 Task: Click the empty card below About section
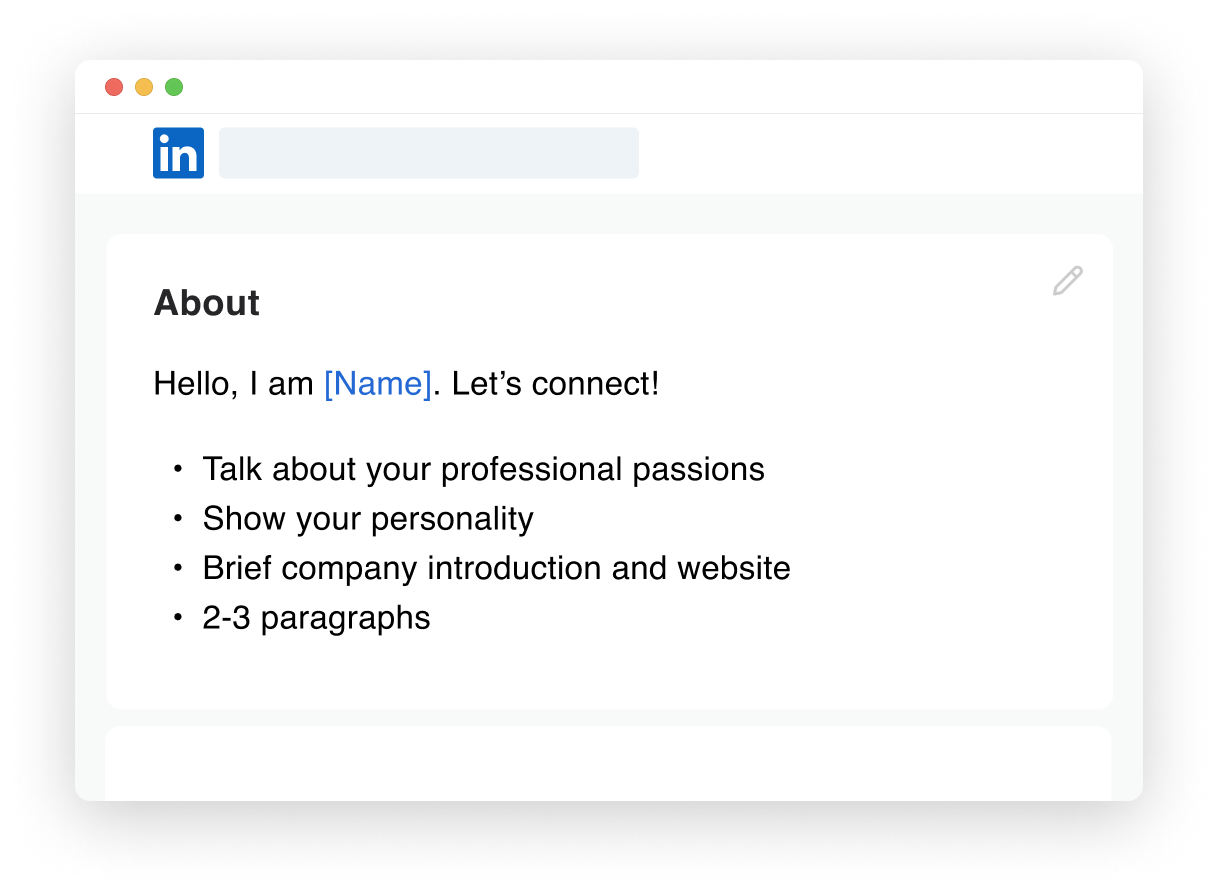coord(609,763)
